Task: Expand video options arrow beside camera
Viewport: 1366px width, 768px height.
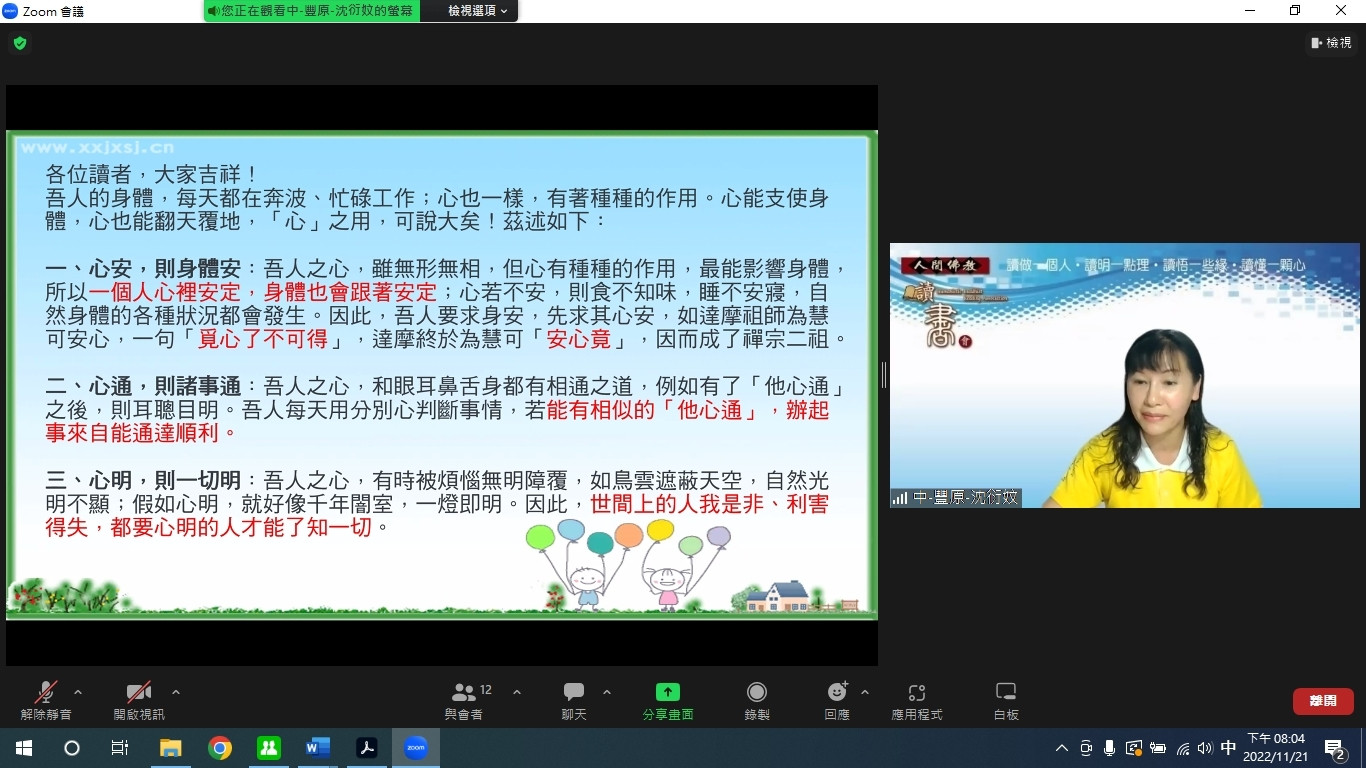Action: (176, 692)
